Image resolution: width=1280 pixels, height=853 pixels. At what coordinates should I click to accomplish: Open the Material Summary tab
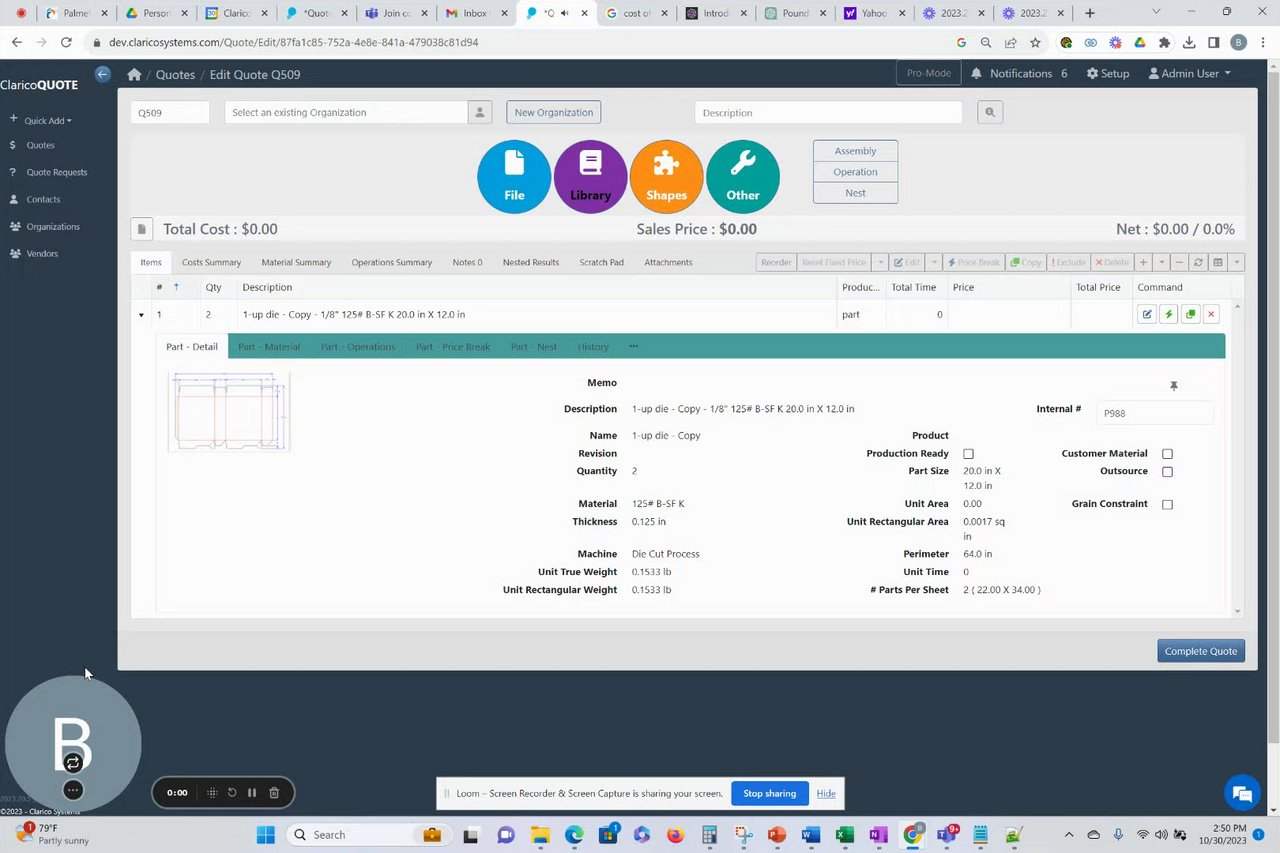click(x=296, y=262)
